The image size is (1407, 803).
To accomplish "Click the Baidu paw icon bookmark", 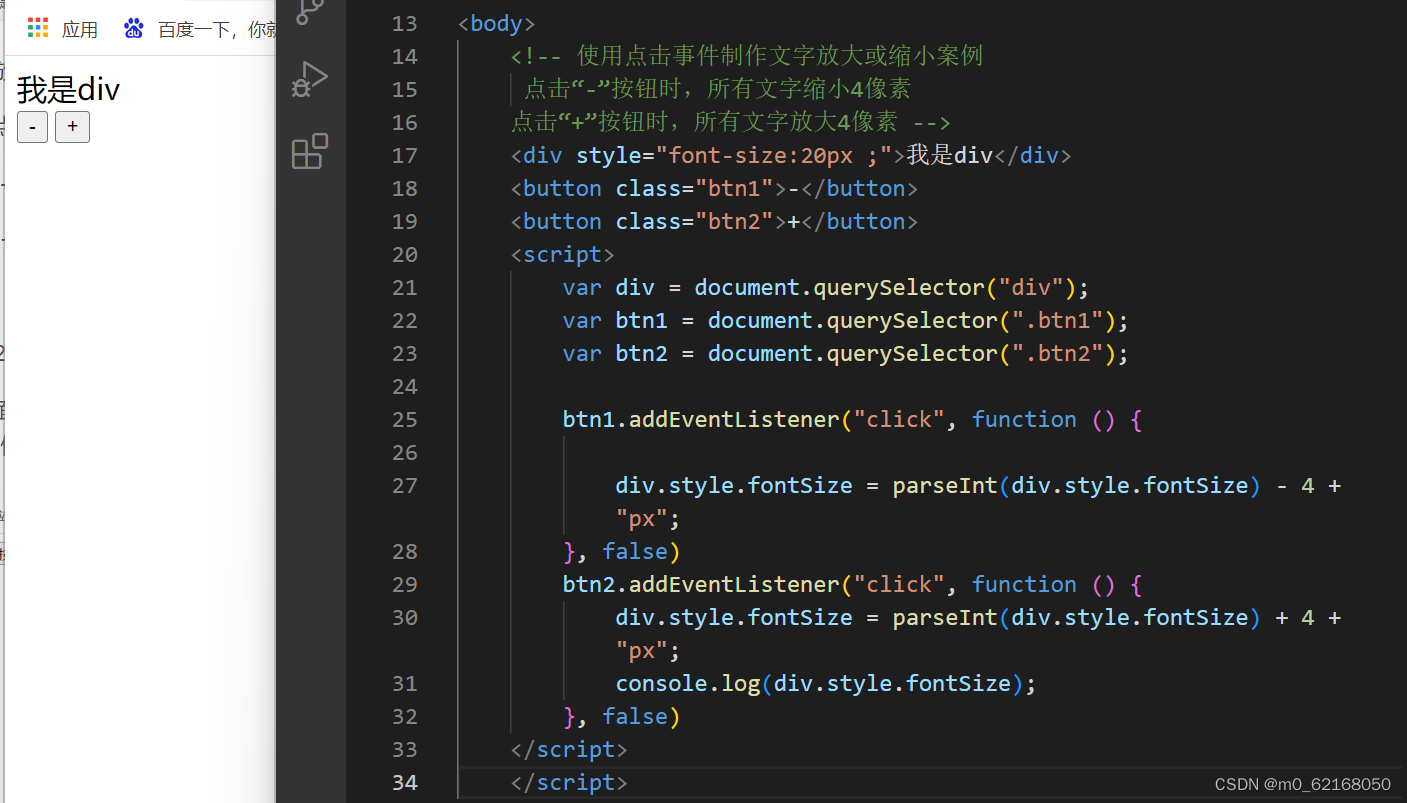I will 133,27.
